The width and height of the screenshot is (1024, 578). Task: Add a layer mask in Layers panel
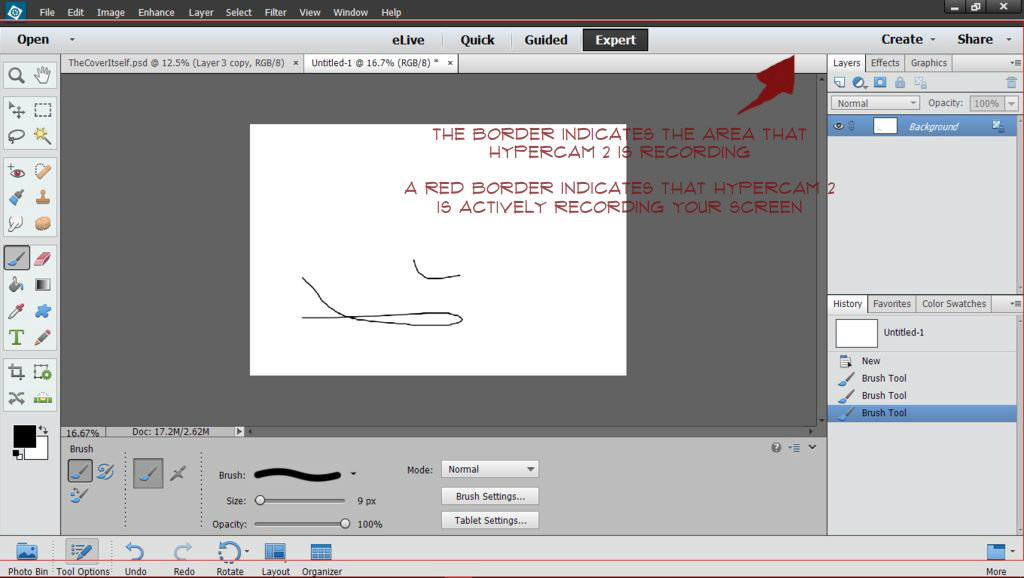click(x=880, y=82)
